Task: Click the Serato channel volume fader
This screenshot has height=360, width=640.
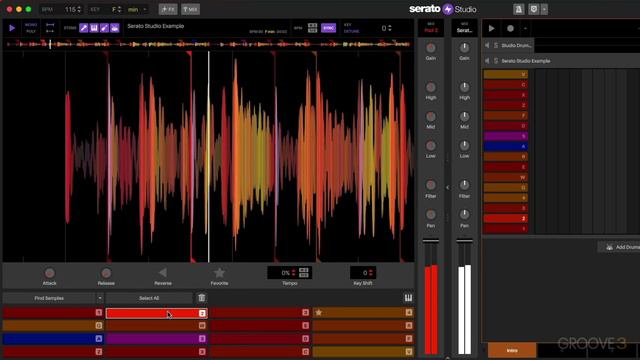Action: click(464, 241)
